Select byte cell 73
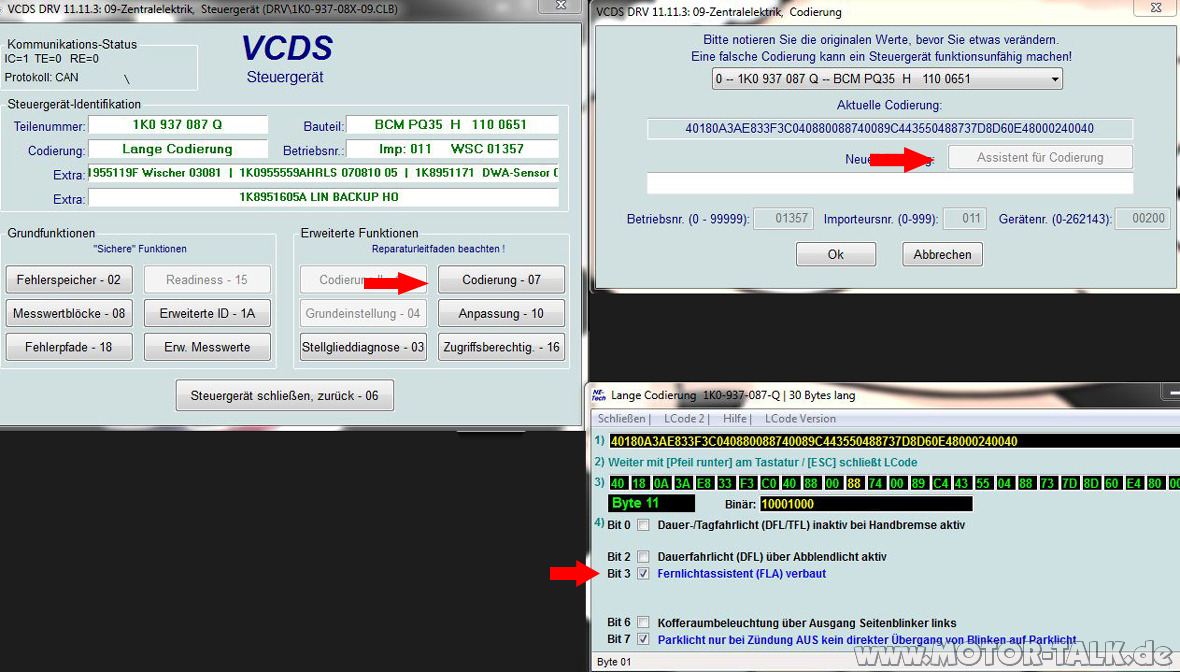This screenshot has height=672, width=1180. click(x=1048, y=483)
